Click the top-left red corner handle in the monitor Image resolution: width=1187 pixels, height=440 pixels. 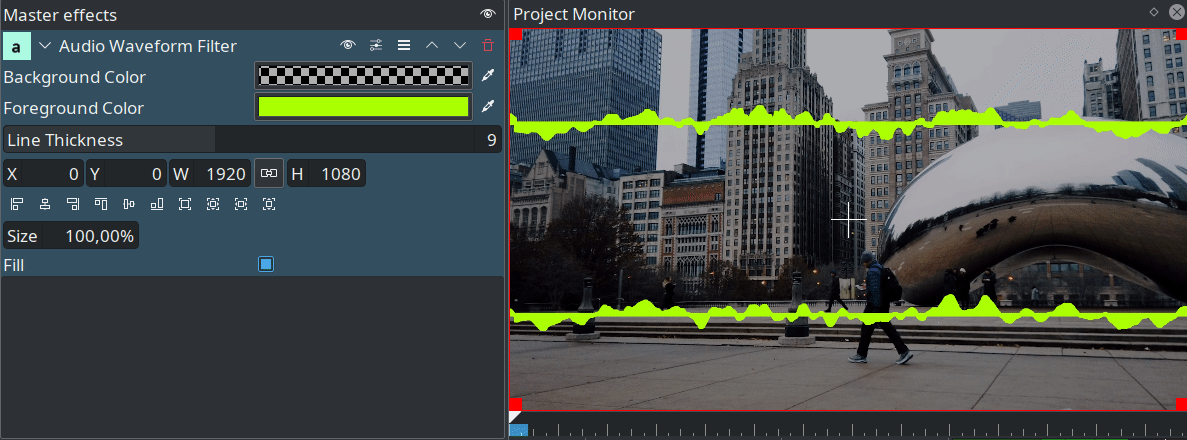click(515, 34)
